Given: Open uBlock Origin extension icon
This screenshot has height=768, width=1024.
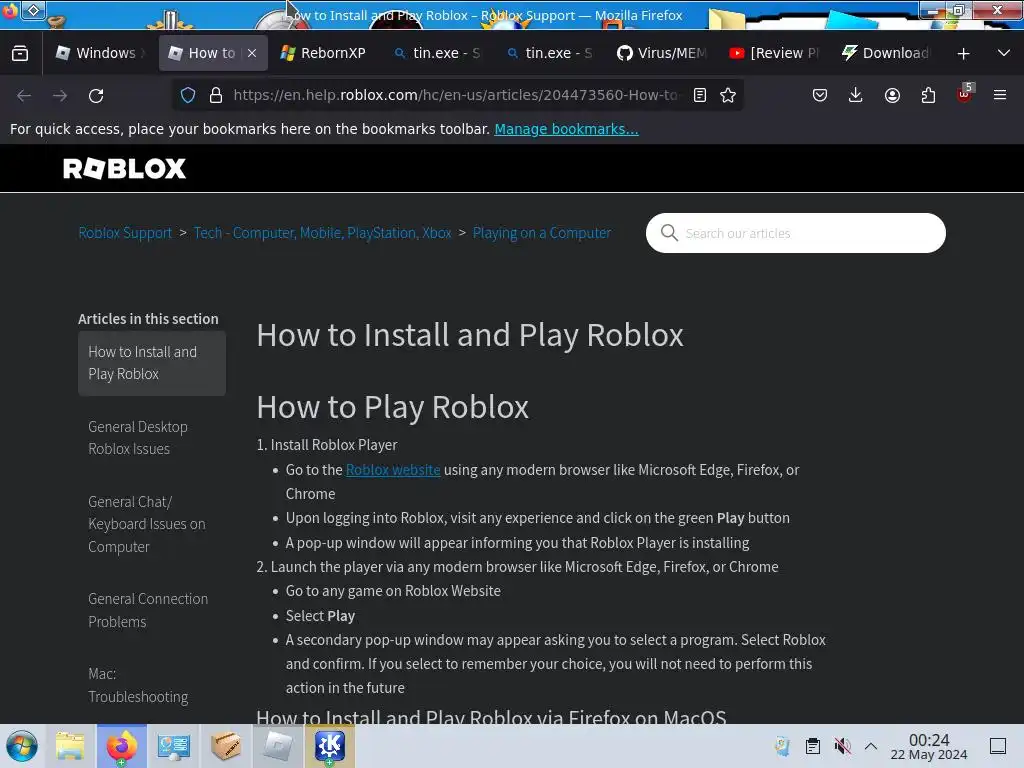Looking at the screenshot, I should click(965, 94).
